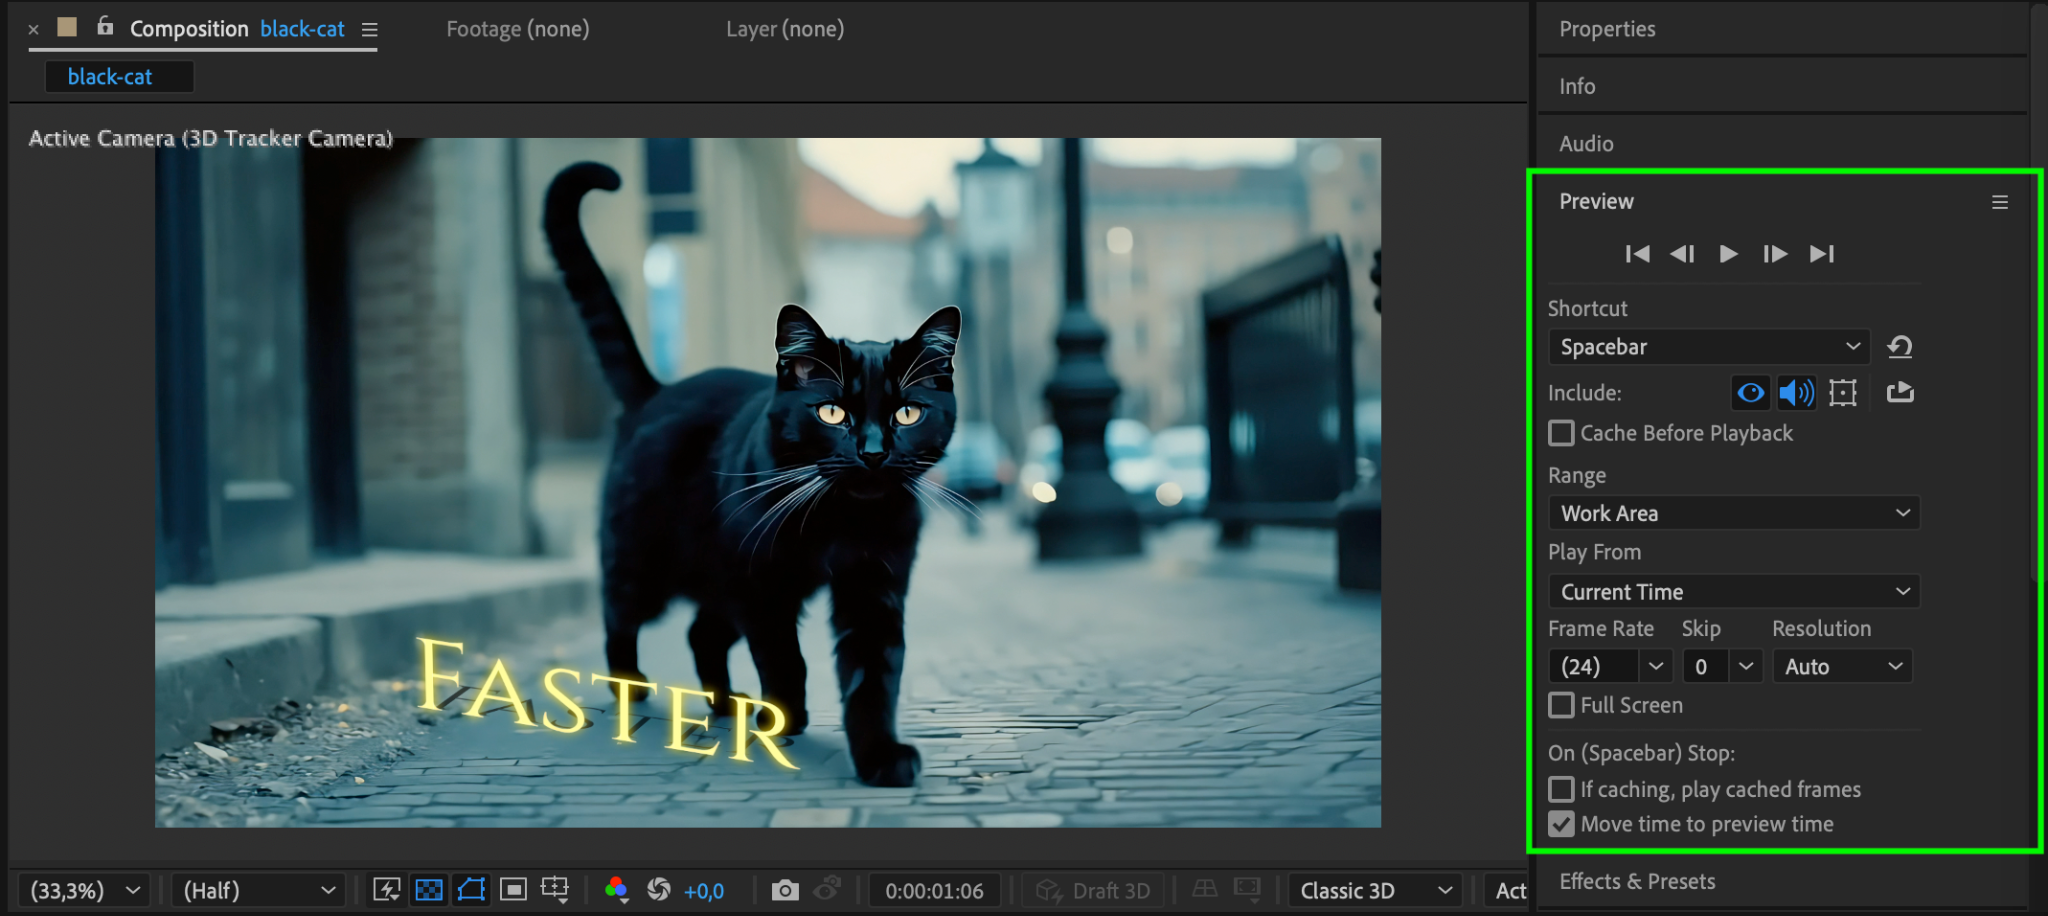
Task: Open the Classic 3D renderer dropdown
Action: point(1375,890)
